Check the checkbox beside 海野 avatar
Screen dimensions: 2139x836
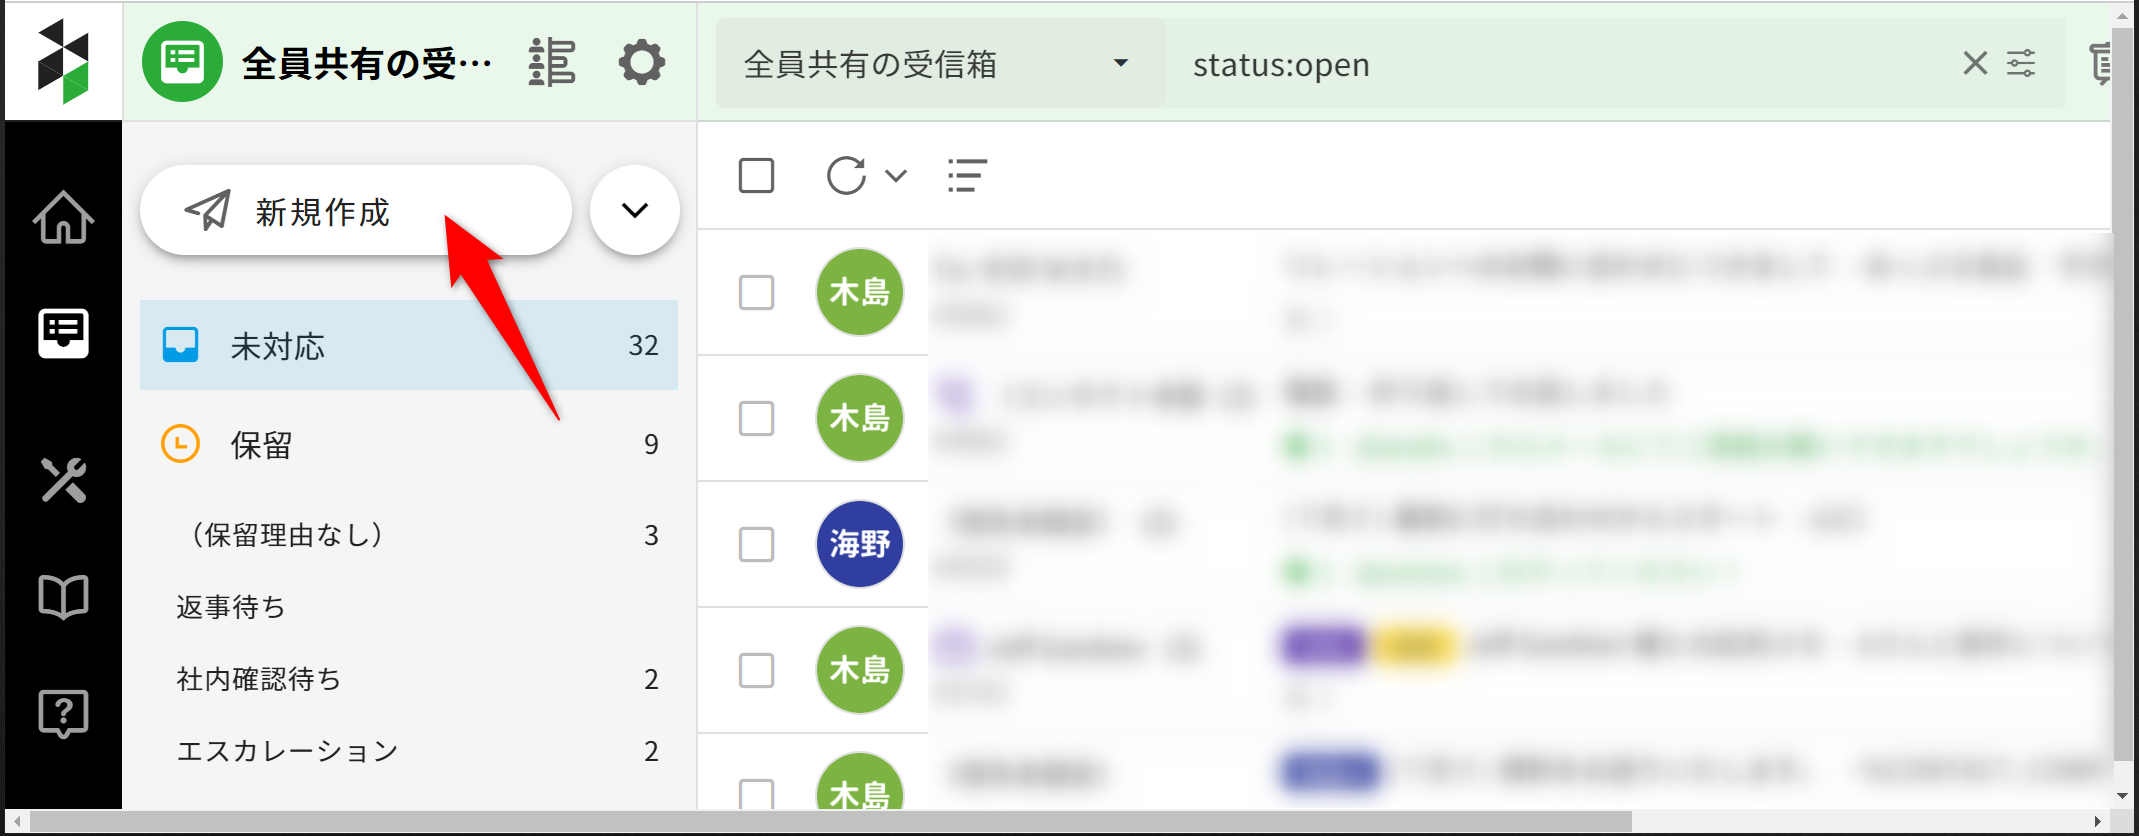[756, 545]
